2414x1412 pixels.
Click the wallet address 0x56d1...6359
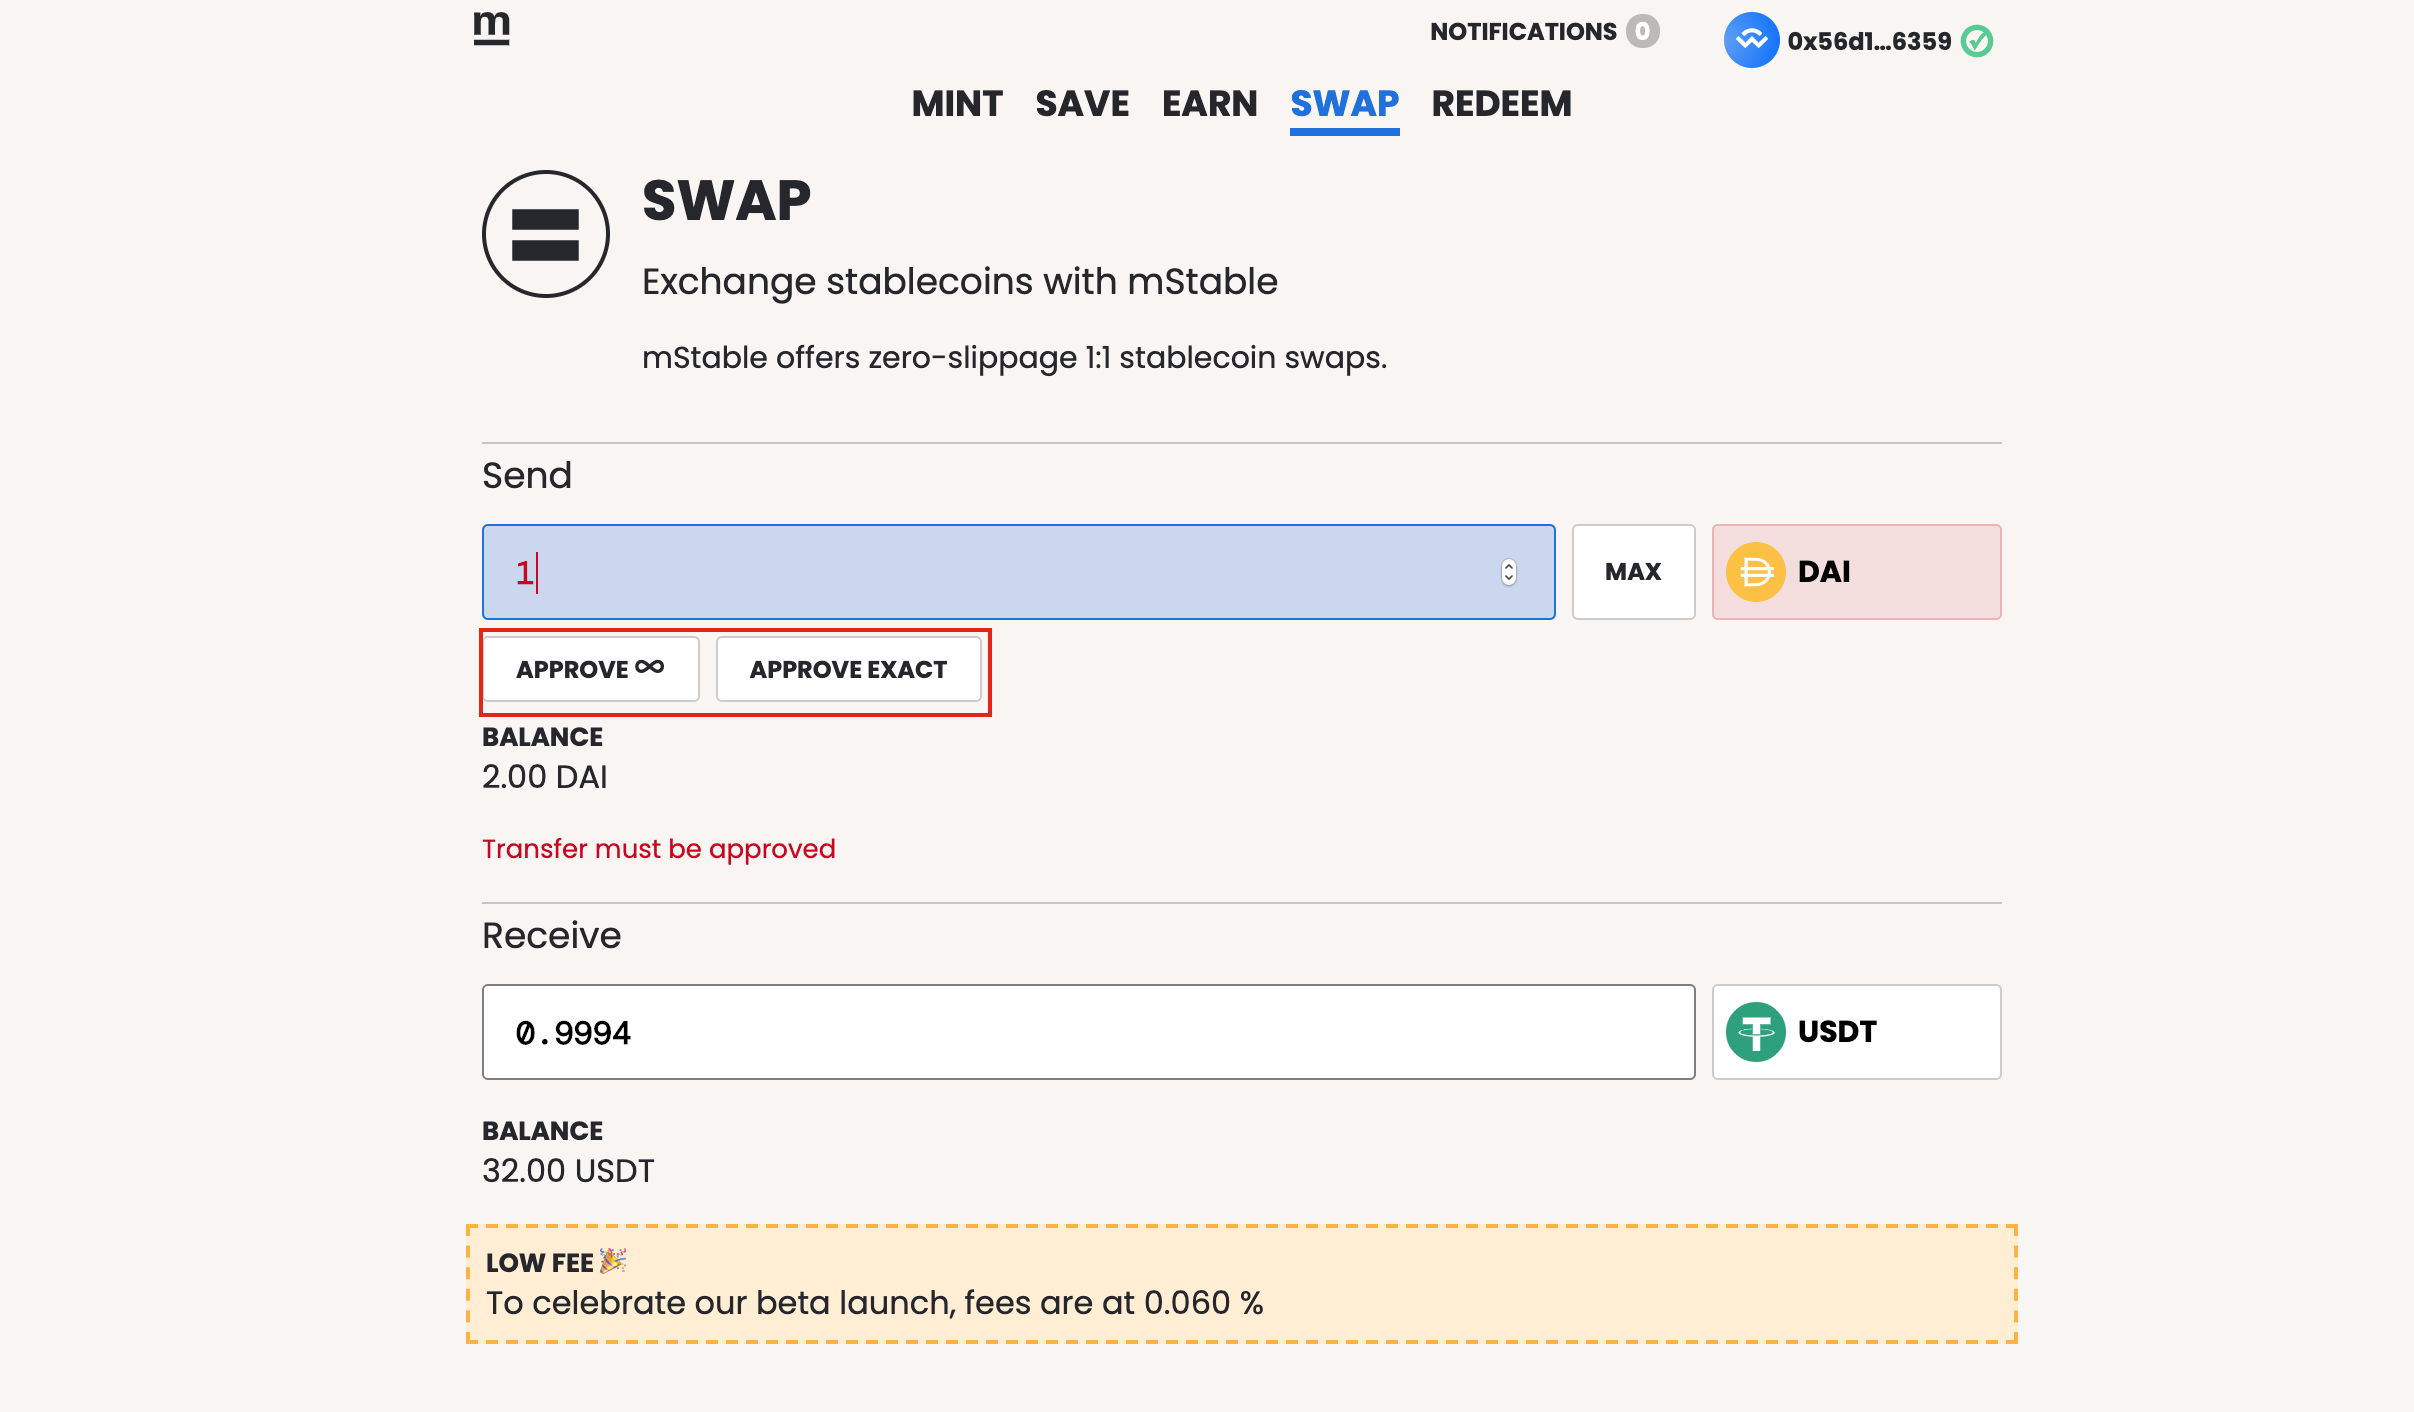[x=1869, y=41]
